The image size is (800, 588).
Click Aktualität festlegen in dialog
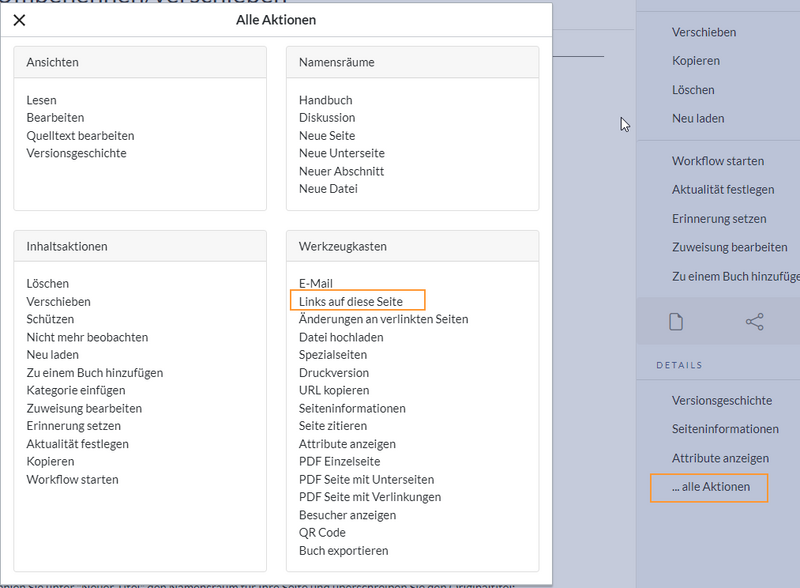pyautogui.click(x=78, y=444)
